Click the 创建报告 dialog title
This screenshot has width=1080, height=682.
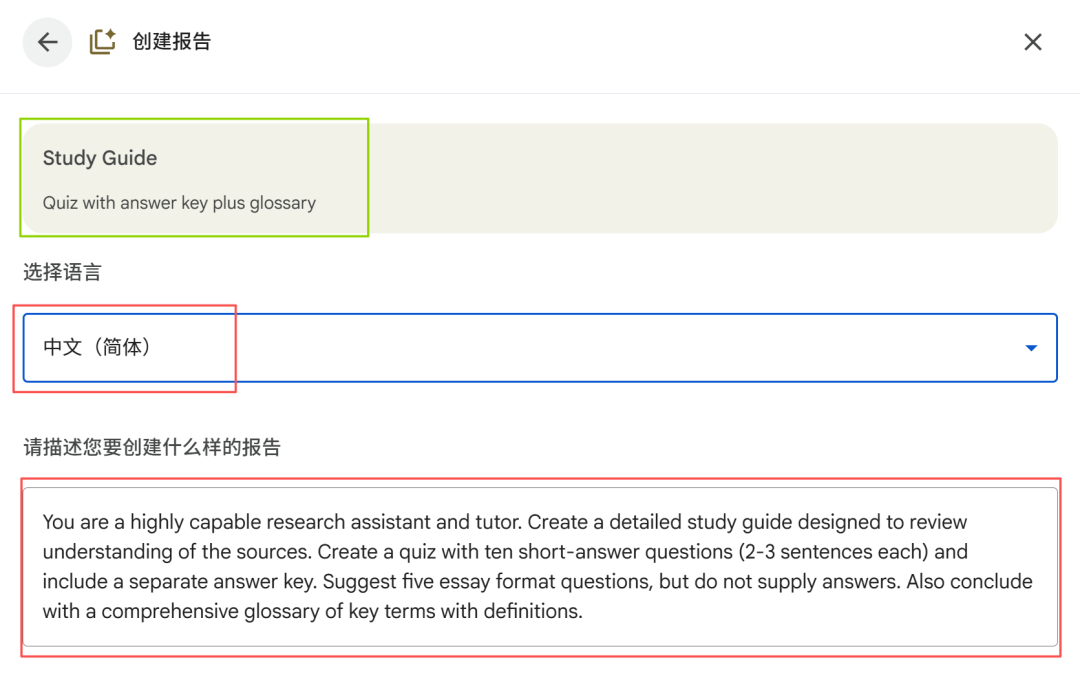point(172,42)
